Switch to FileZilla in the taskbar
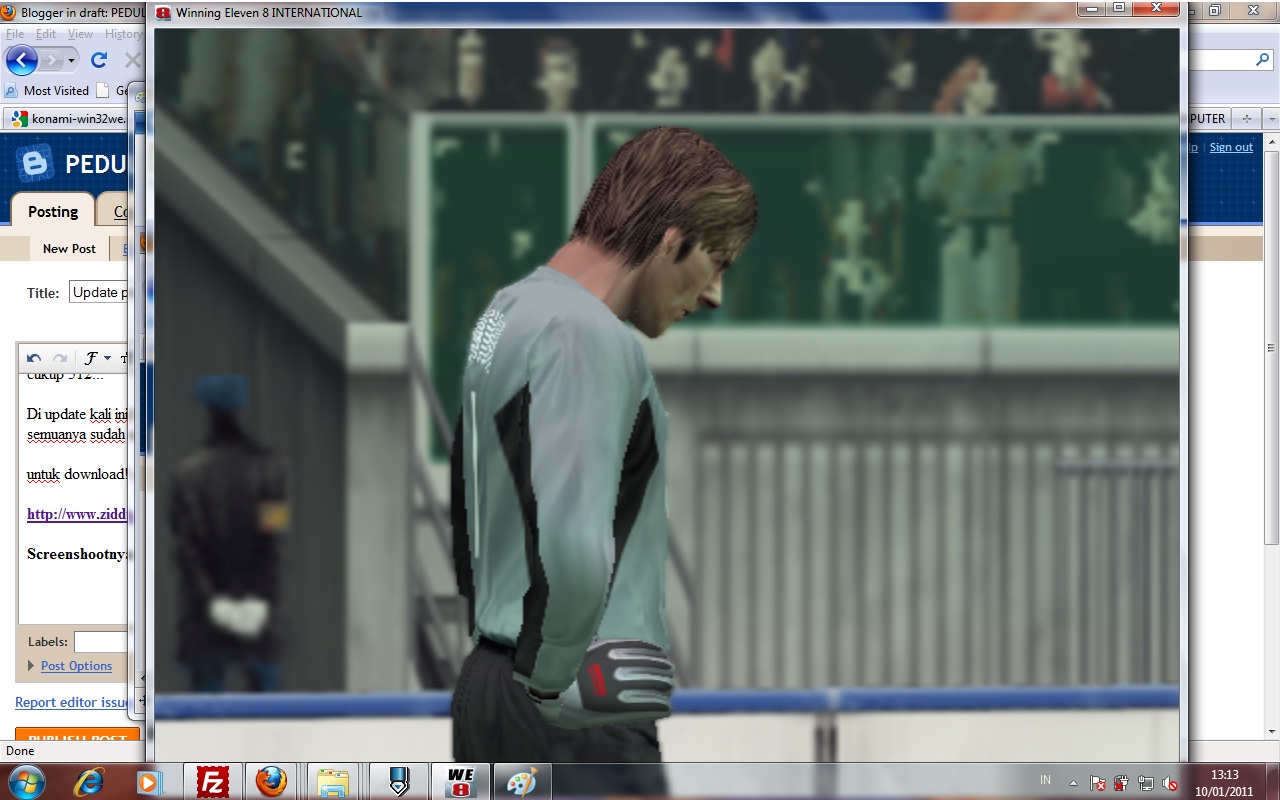Viewport: 1280px width, 800px height. click(213, 781)
